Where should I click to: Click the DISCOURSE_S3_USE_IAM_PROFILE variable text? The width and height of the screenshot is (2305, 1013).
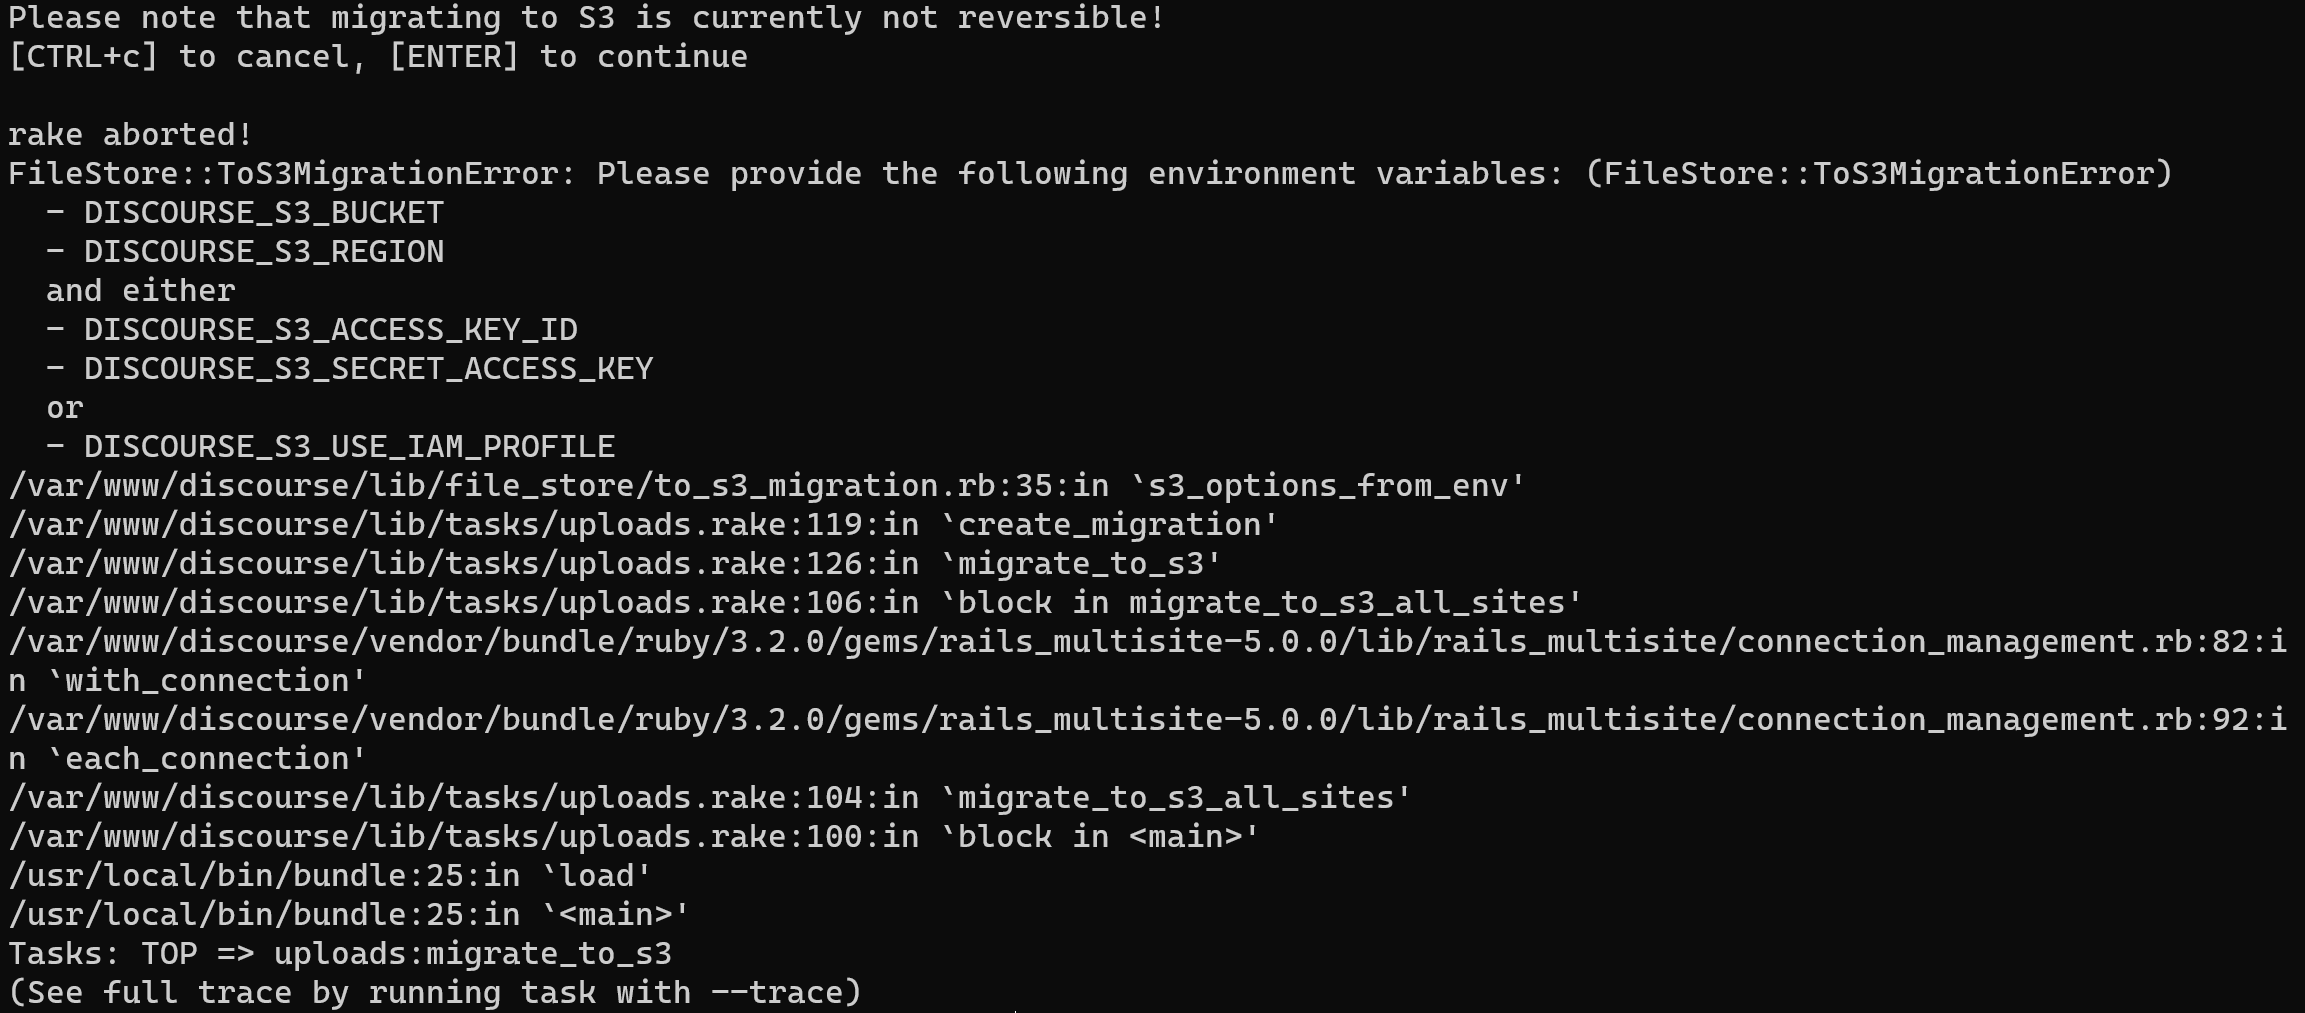pyautogui.click(x=350, y=446)
